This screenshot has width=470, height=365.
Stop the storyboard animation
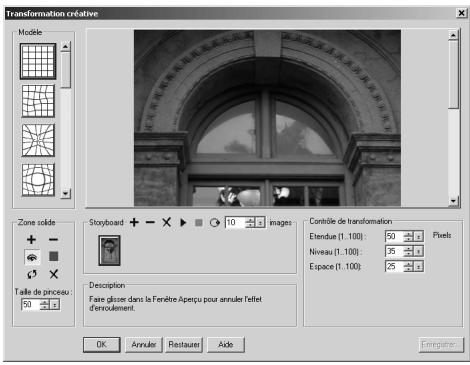point(199,222)
